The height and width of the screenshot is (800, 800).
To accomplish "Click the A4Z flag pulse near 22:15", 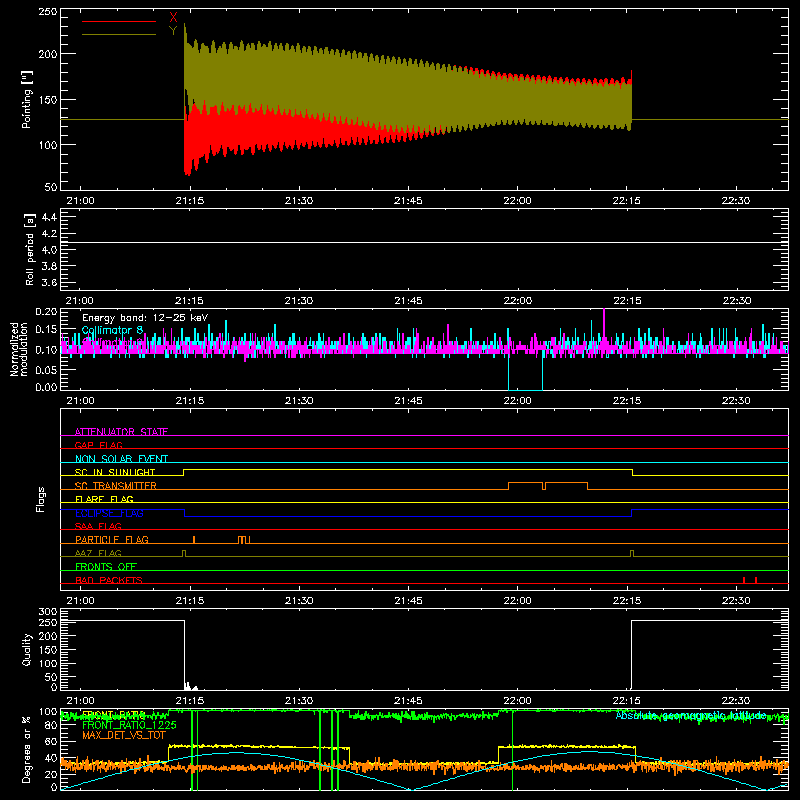I will point(632,554).
